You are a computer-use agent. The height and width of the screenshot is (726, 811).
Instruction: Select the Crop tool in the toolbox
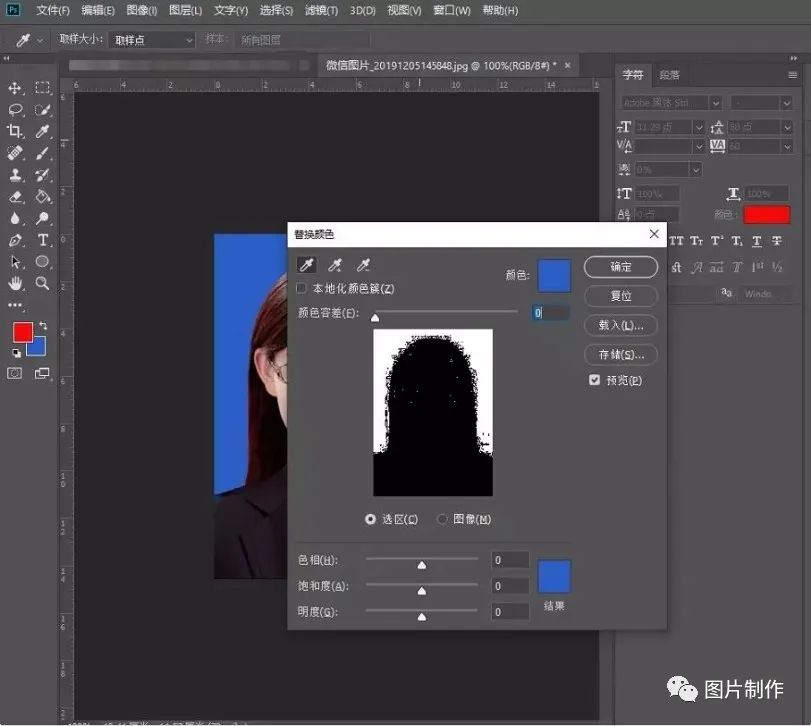pyautogui.click(x=16, y=131)
